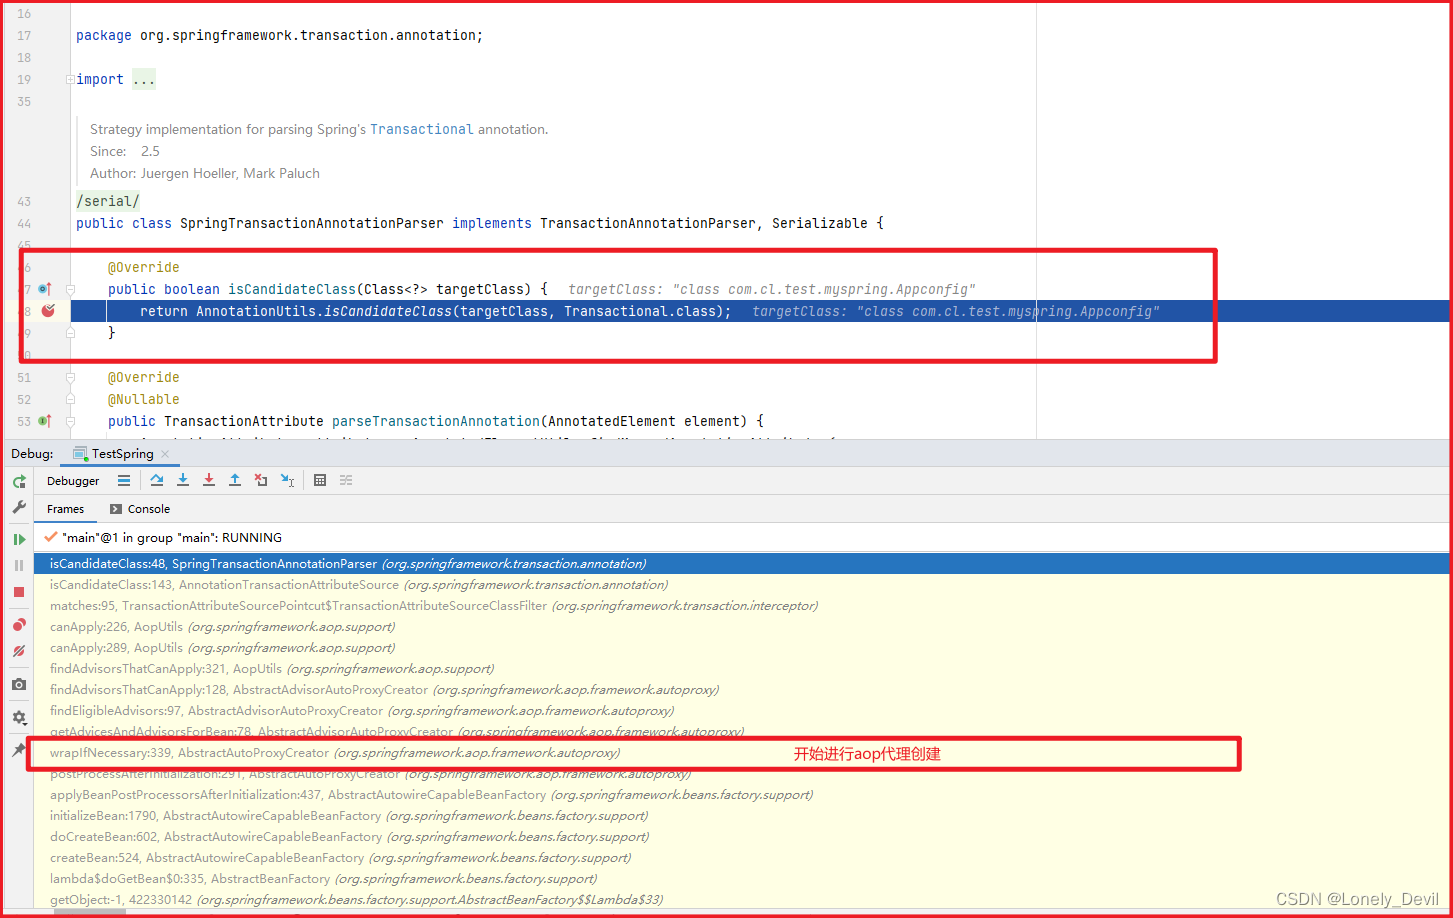Open the "main"@1 thread selector dropdown
This screenshot has height=918, width=1453.
[741, 537]
